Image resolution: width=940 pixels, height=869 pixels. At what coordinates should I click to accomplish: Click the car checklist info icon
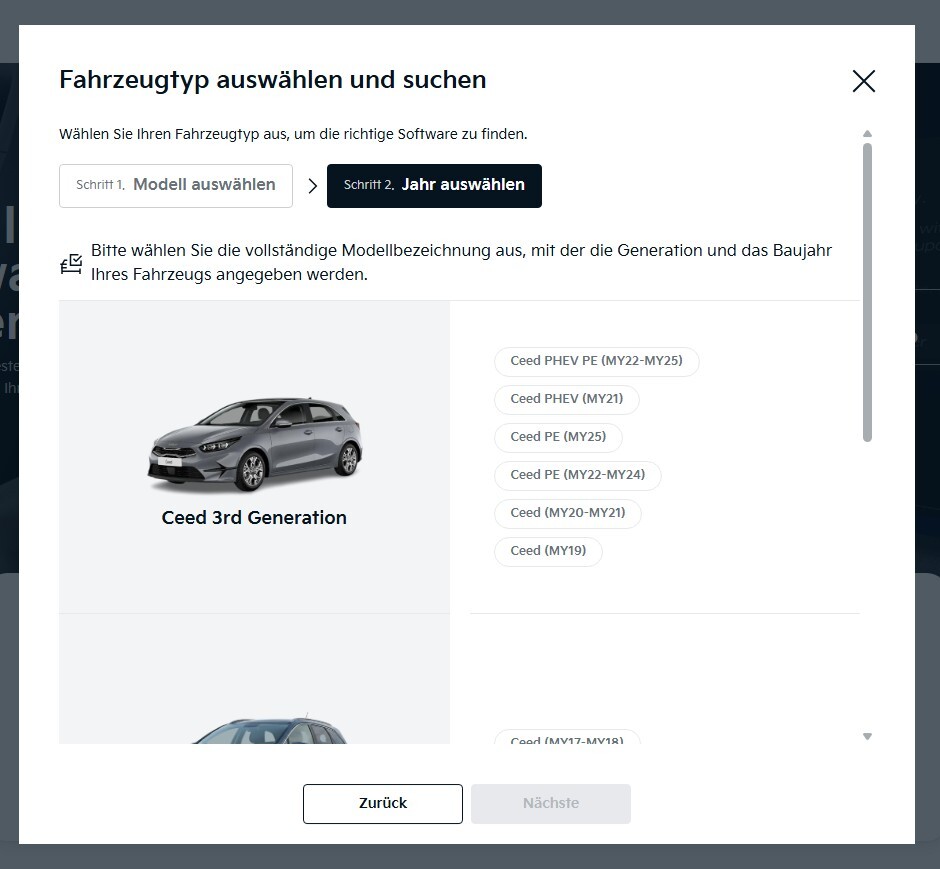71,264
